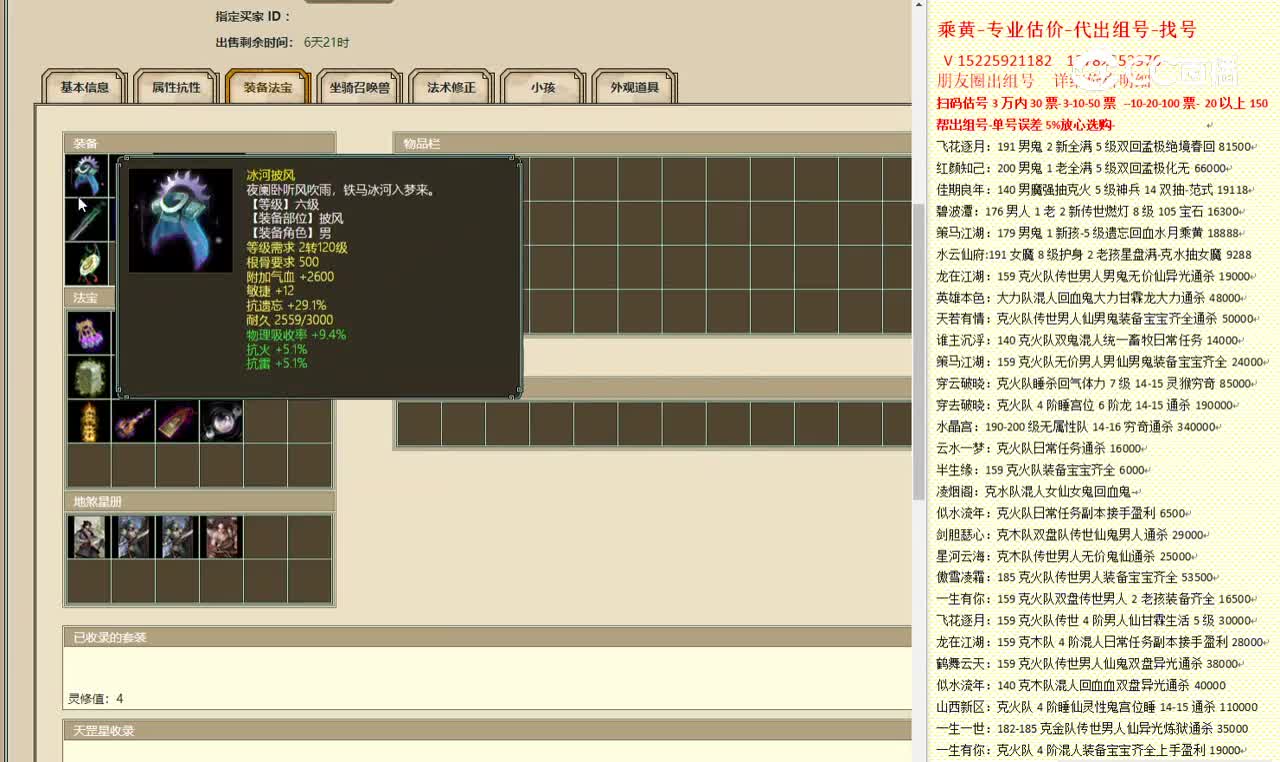Click the 飞花逐月 191 男鬼 81500 listing
Image resolution: width=1280 pixels, height=762 pixels.
click(x=1094, y=146)
